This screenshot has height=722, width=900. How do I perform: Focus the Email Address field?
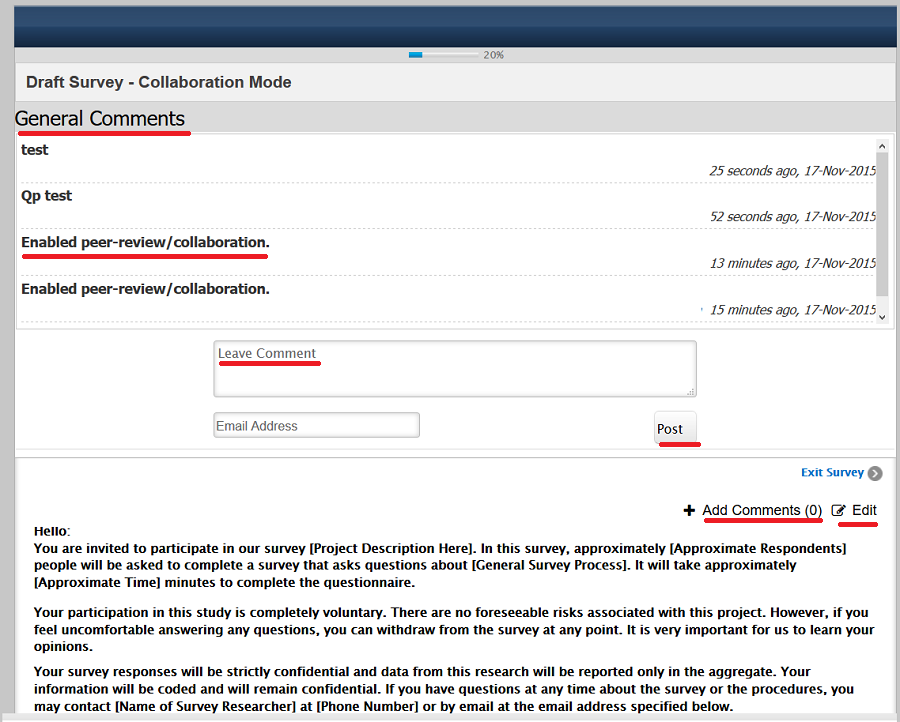(316, 425)
